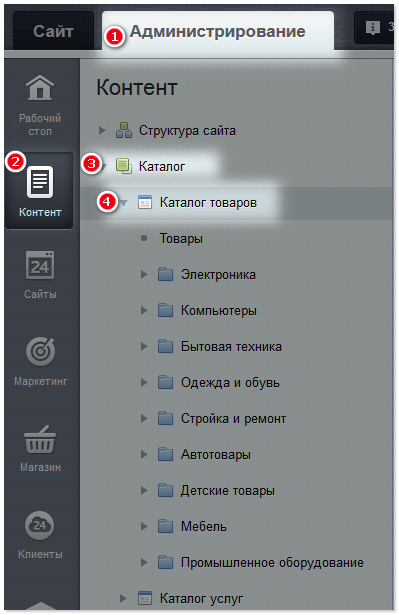
Task: Expand the Бытовая техника folder
Action: (x=144, y=346)
